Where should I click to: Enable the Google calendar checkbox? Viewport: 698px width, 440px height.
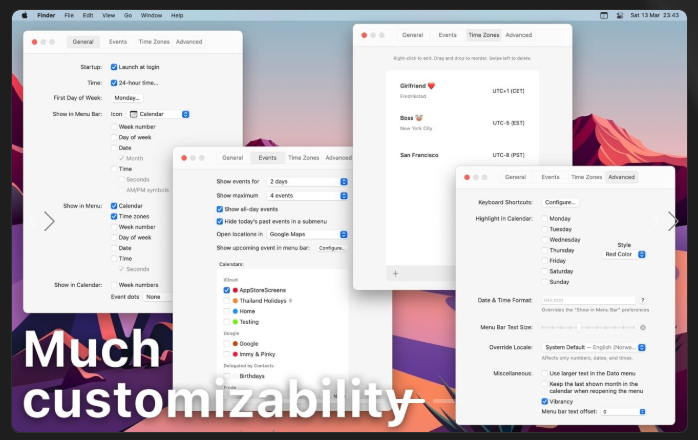227,343
